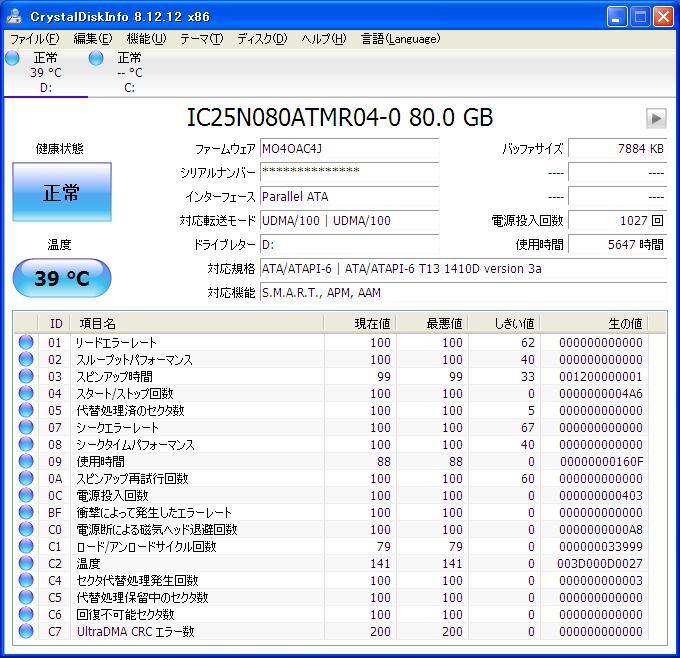The width and height of the screenshot is (680, 658).
Task: Click the 正常 health status button
Action: (62, 192)
